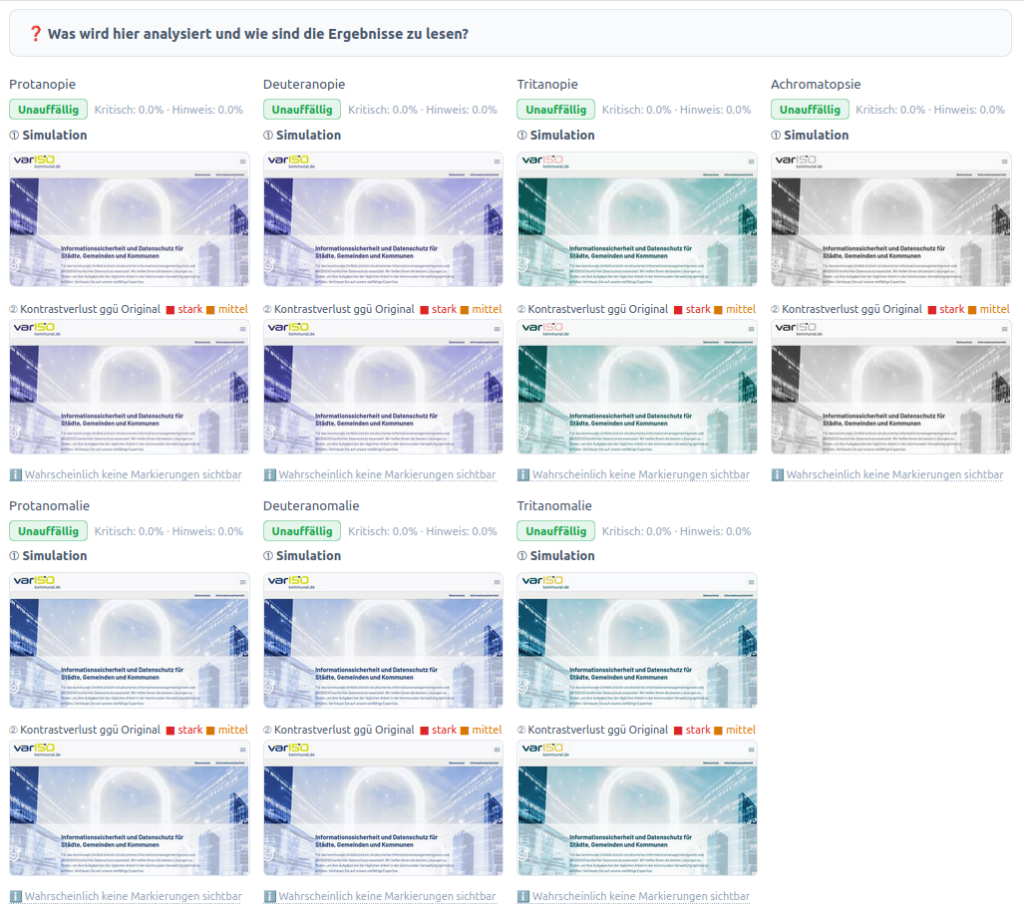Click 'Wahrscheinlich keine Markierungen sichtbar' under Deuteranomalie
The height and width of the screenshot is (913, 1024).
pyautogui.click(x=387, y=896)
